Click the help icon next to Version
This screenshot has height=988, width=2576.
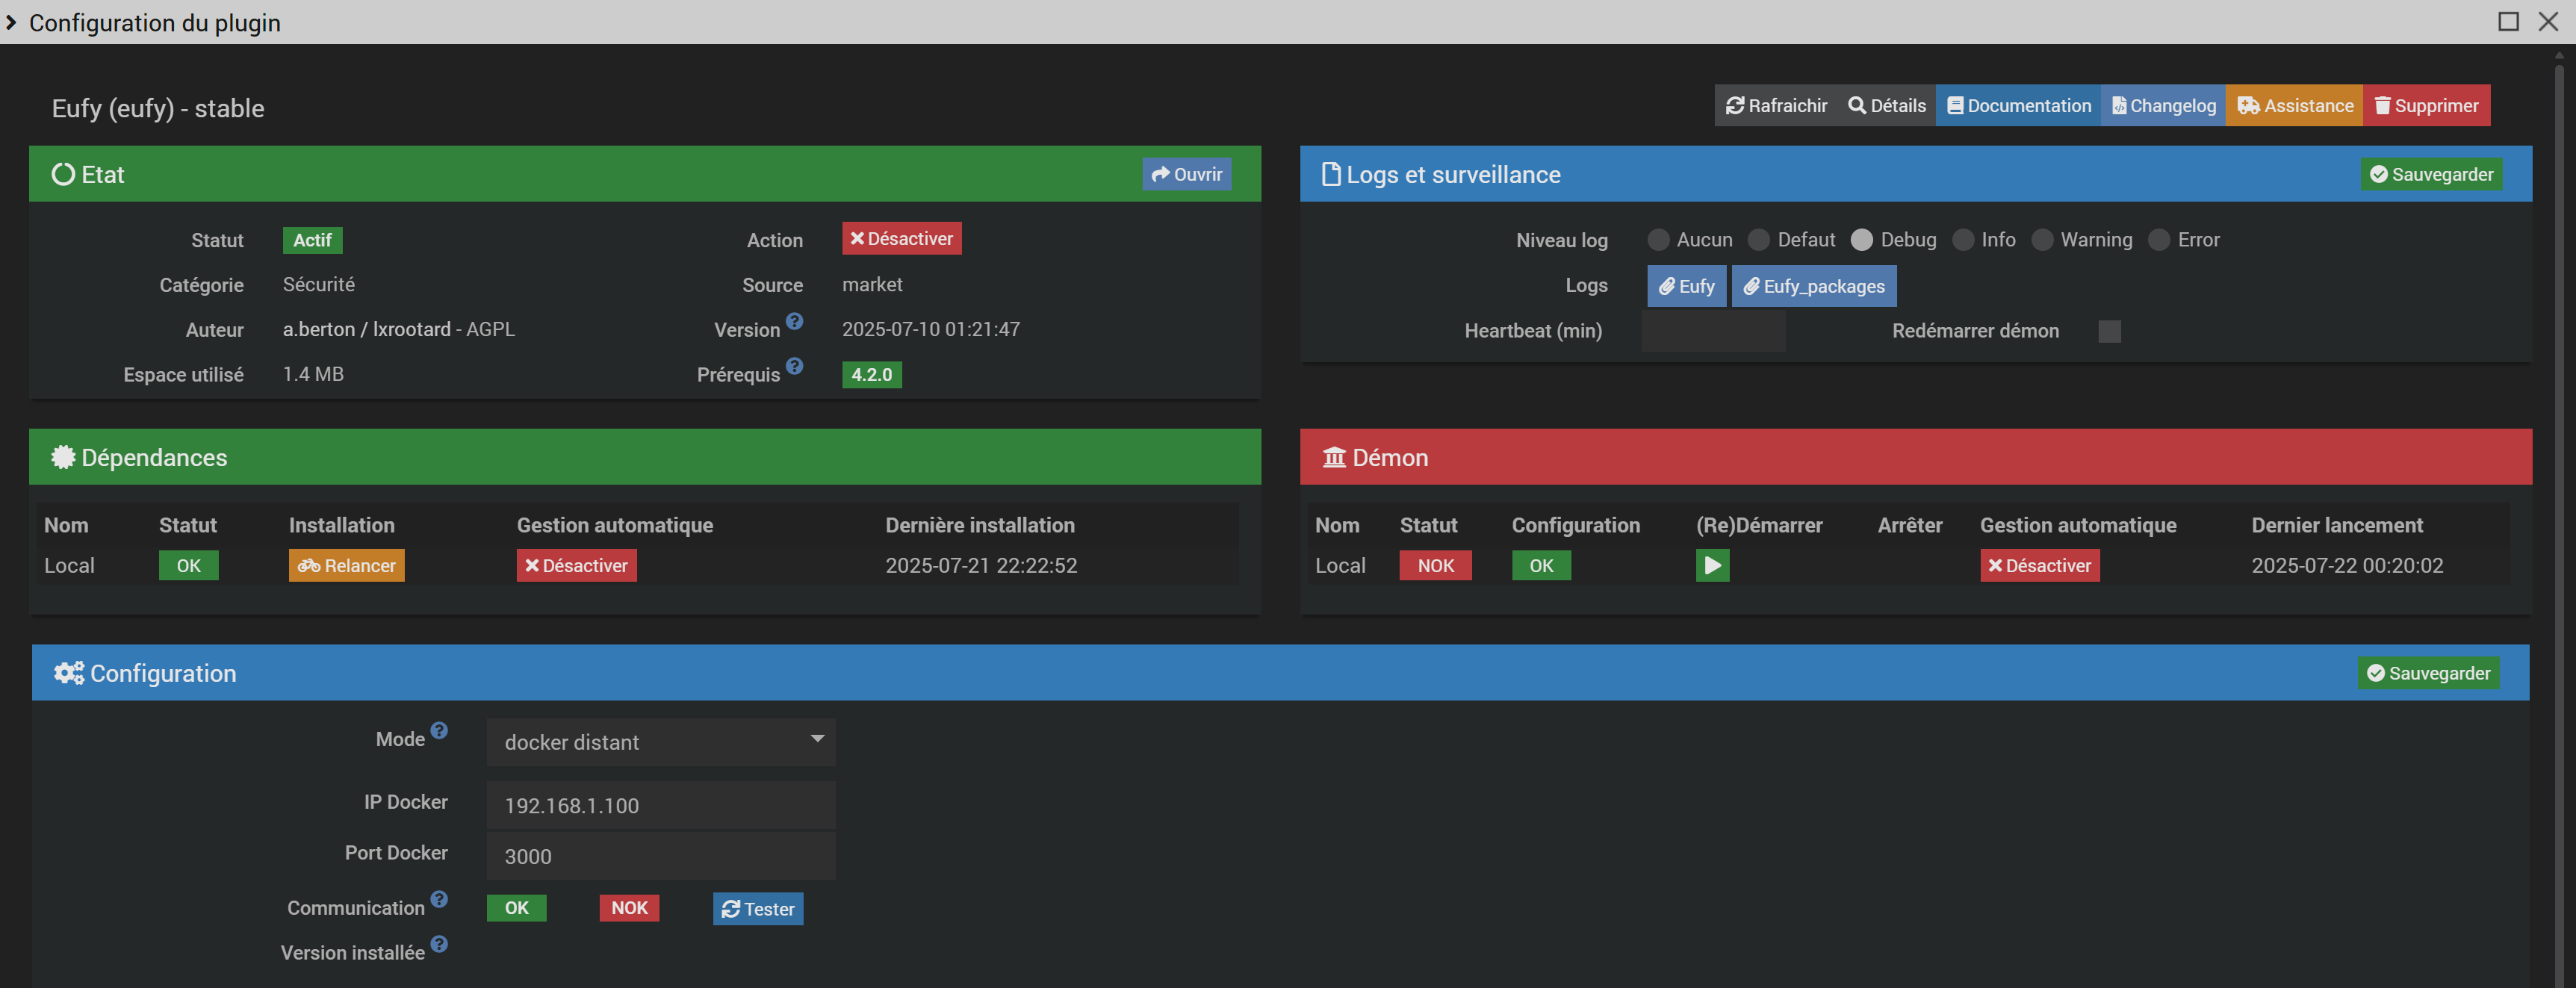794,322
